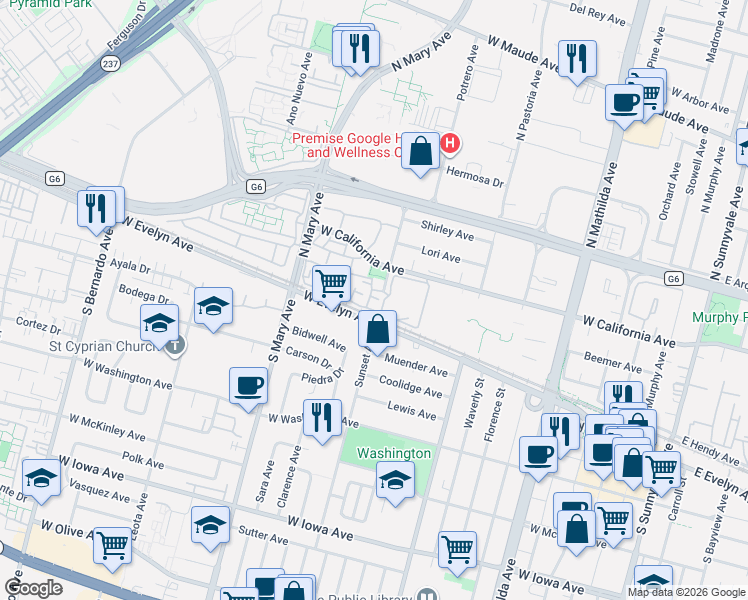Image resolution: width=748 pixels, height=600 pixels.
Task: Click the Map data ©2026 Google attribution
Action: tap(686, 593)
